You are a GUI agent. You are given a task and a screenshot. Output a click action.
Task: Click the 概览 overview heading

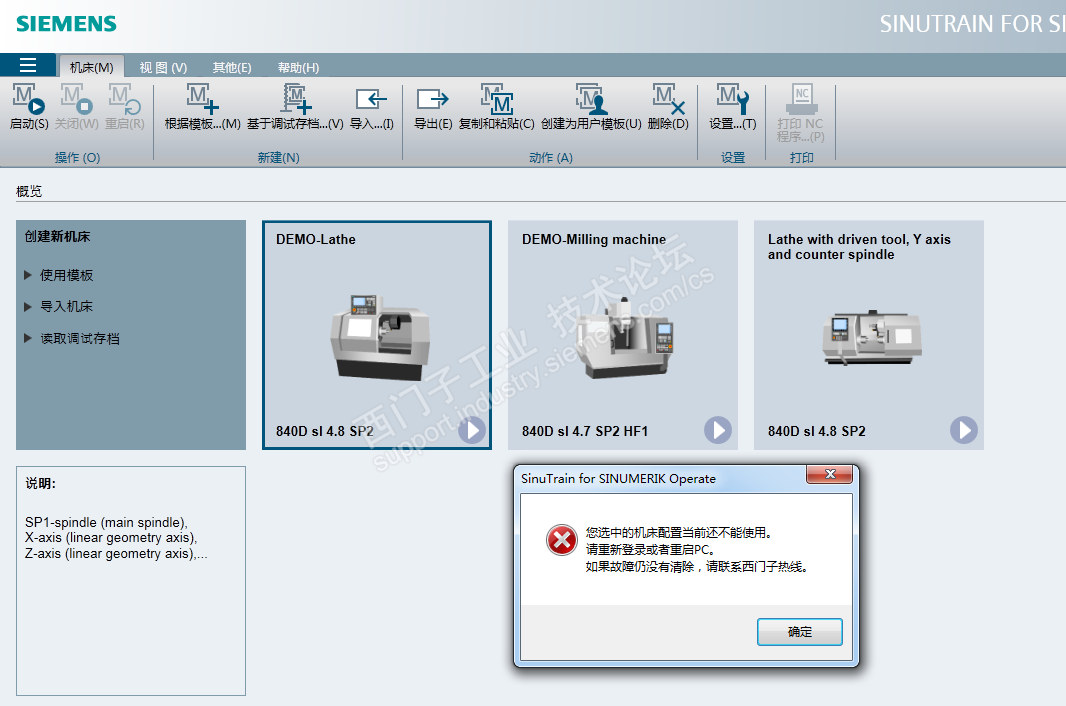point(29,191)
